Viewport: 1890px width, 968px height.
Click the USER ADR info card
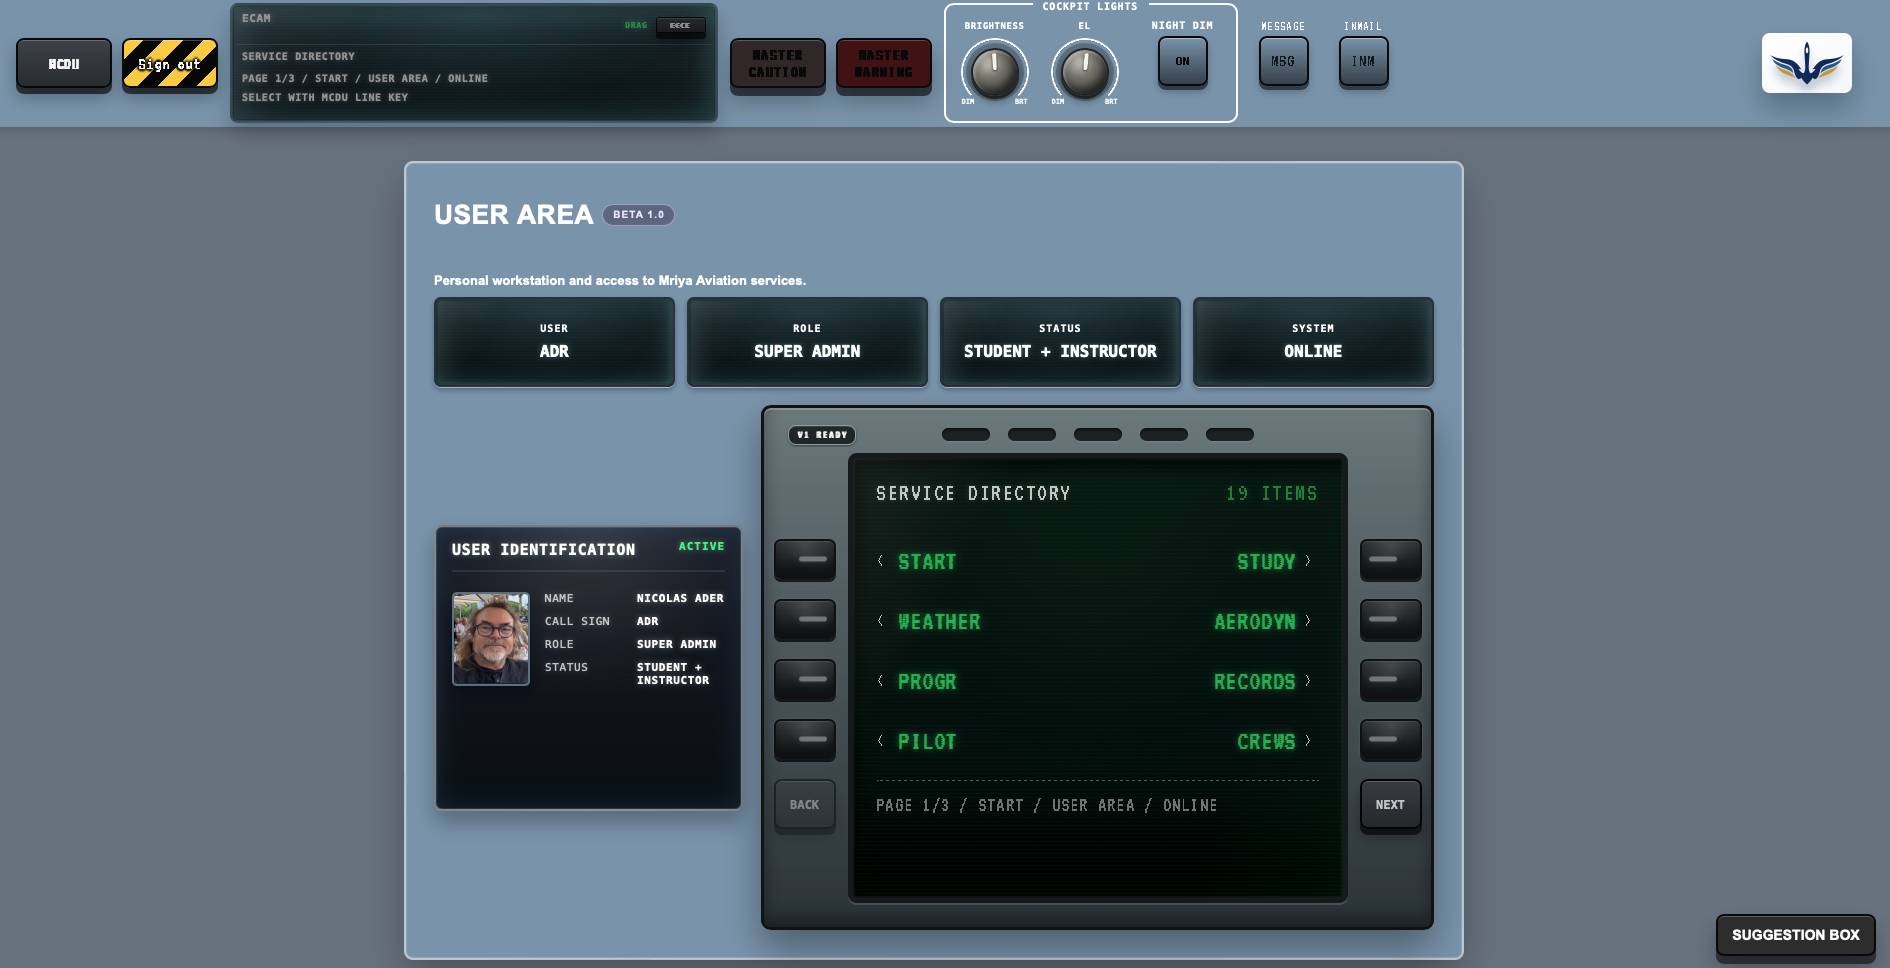click(554, 342)
